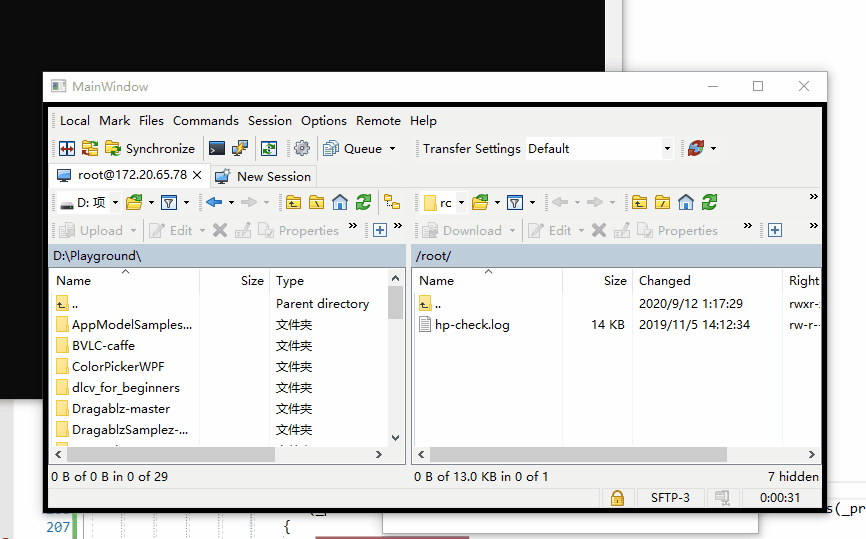Open the Options menu
The height and width of the screenshot is (539, 866).
coord(324,120)
